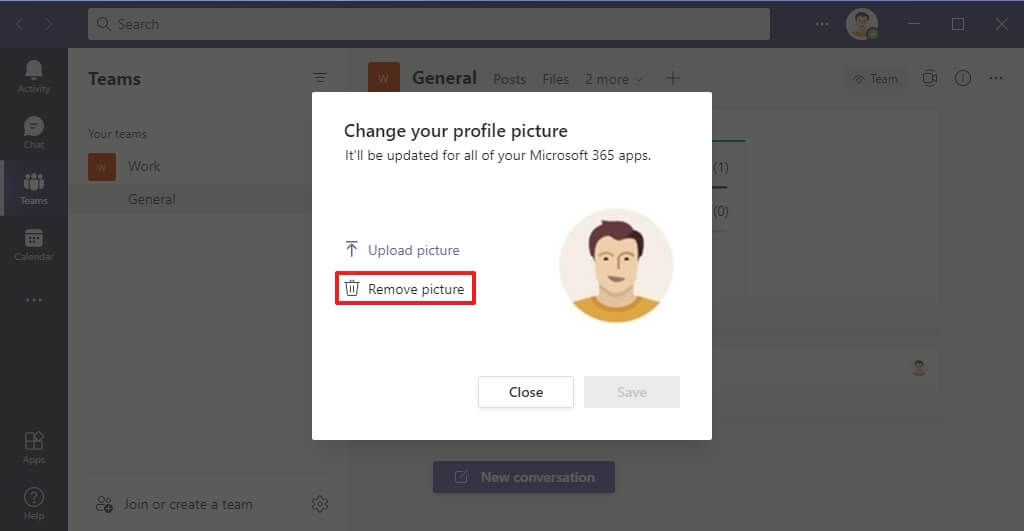Open the Manage teams gear icon
This screenshot has height=531, width=1024.
point(320,504)
